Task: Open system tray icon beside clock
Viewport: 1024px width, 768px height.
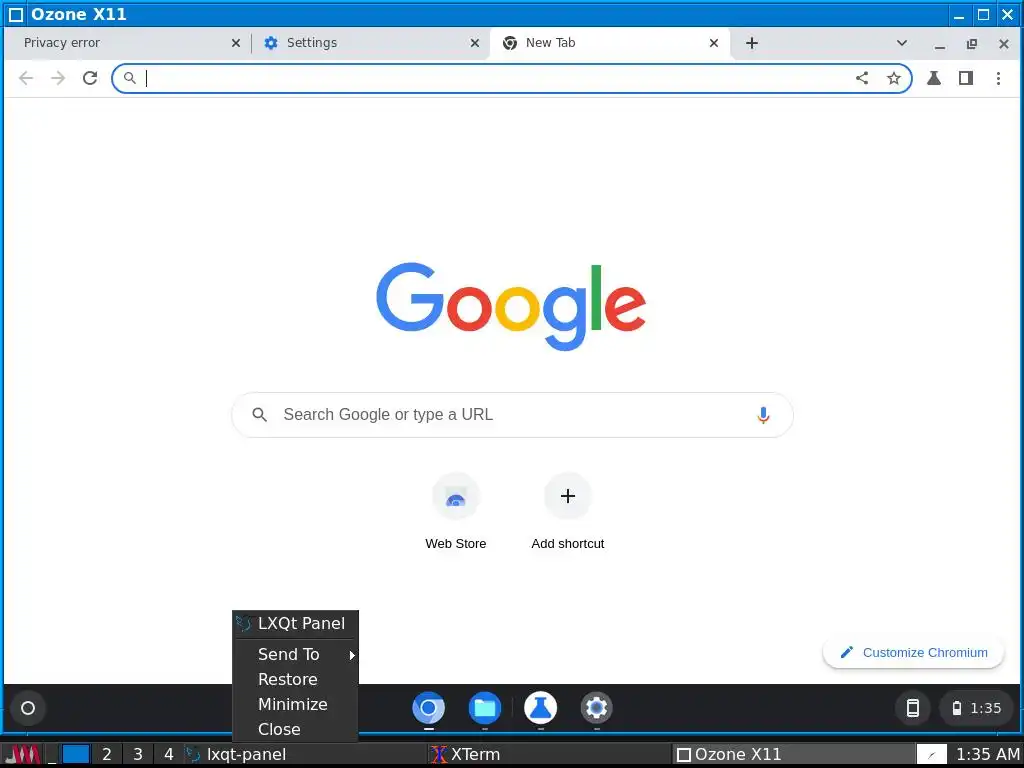Action: tap(932, 755)
